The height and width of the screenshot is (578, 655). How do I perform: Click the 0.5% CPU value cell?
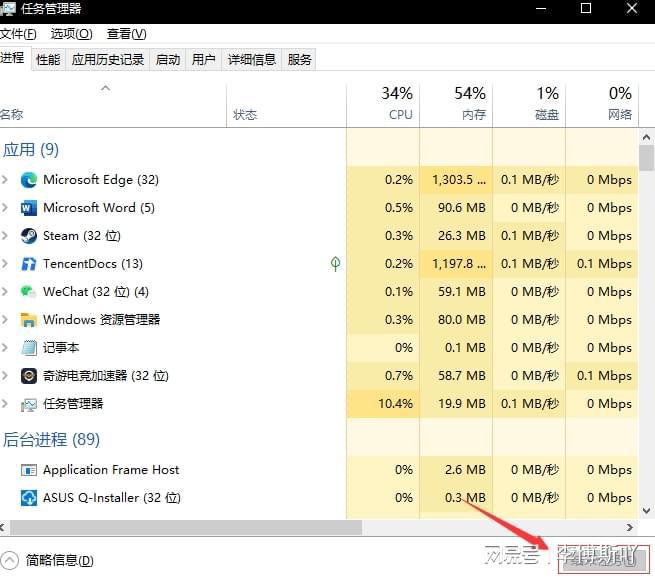[x=383, y=208]
